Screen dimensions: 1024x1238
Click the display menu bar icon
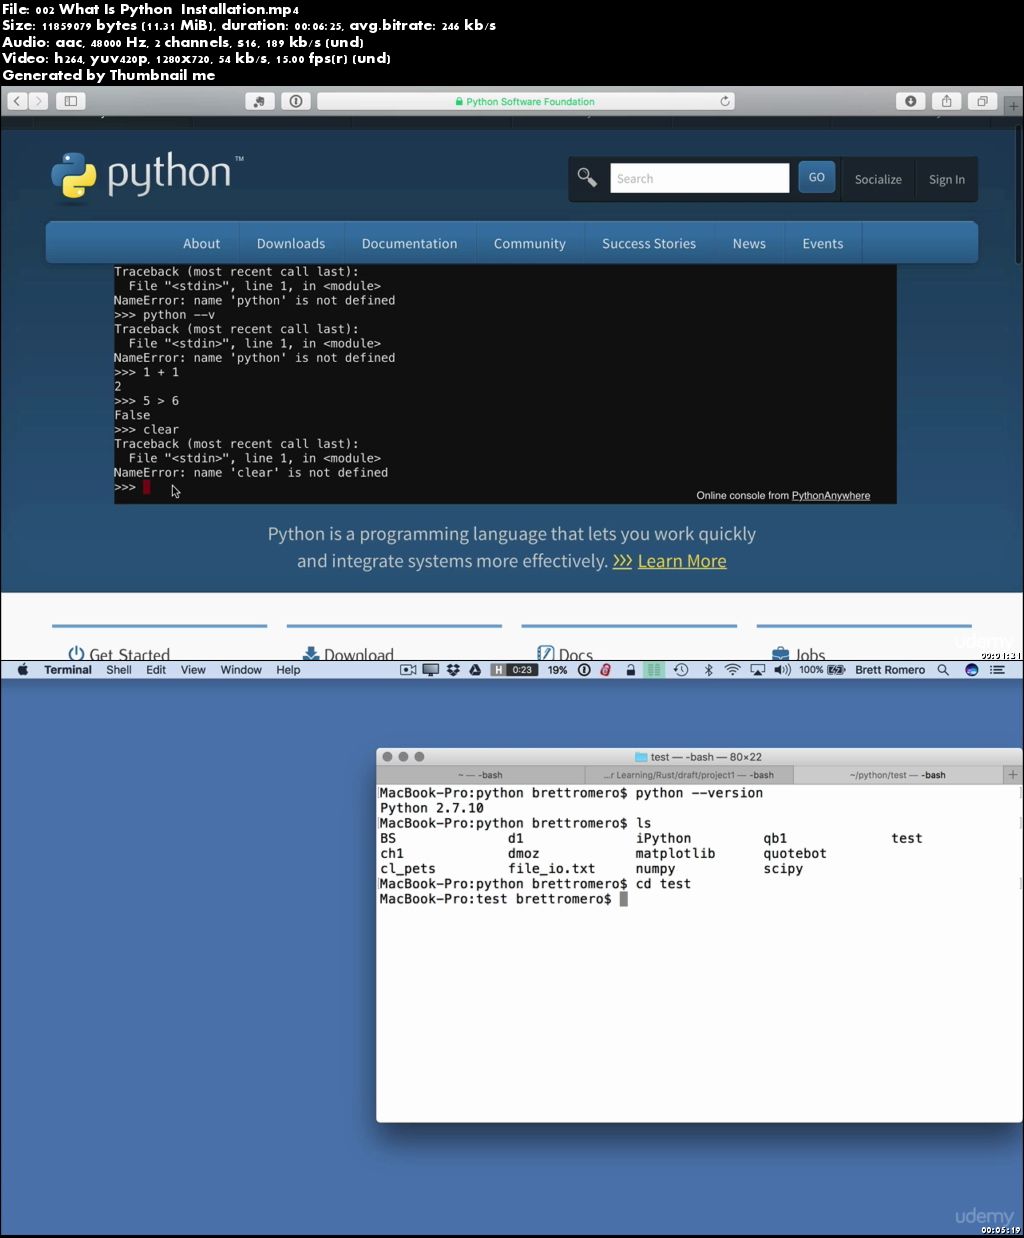pyautogui.click(x=431, y=670)
